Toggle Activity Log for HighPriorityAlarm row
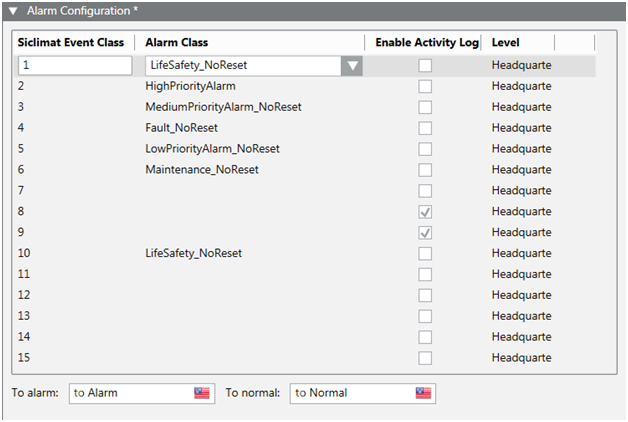The height and width of the screenshot is (422, 628). (x=425, y=87)
